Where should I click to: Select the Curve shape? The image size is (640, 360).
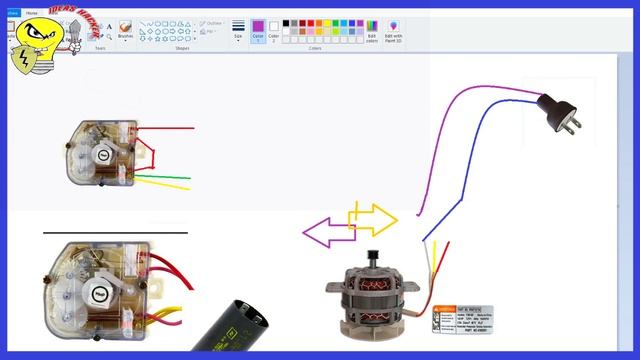[x=150, y=24]
